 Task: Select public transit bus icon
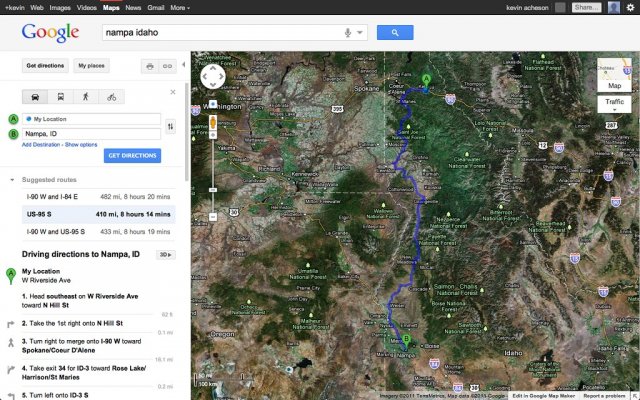tap(60, 97)
